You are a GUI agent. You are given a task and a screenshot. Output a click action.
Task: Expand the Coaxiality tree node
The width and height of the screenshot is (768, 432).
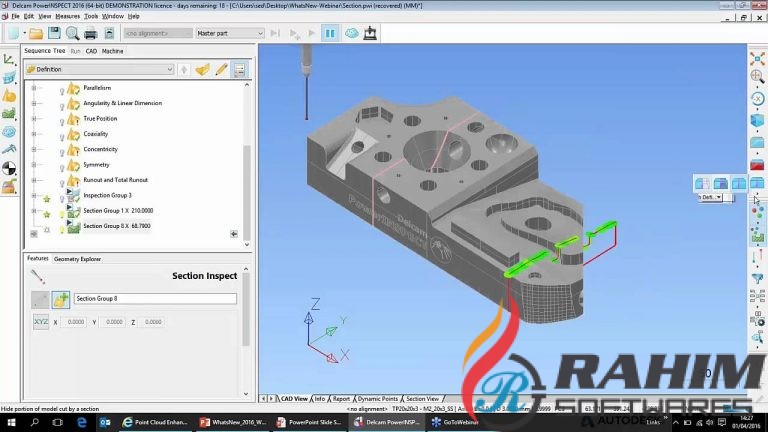pyautogui.click(x=34, y=134)
